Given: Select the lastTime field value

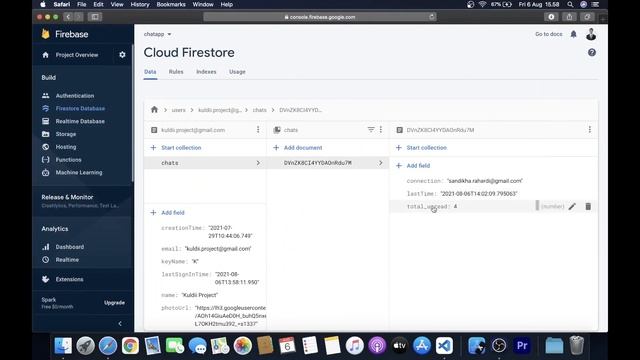Looking at the screenshot, I should [x=478, y=193].
